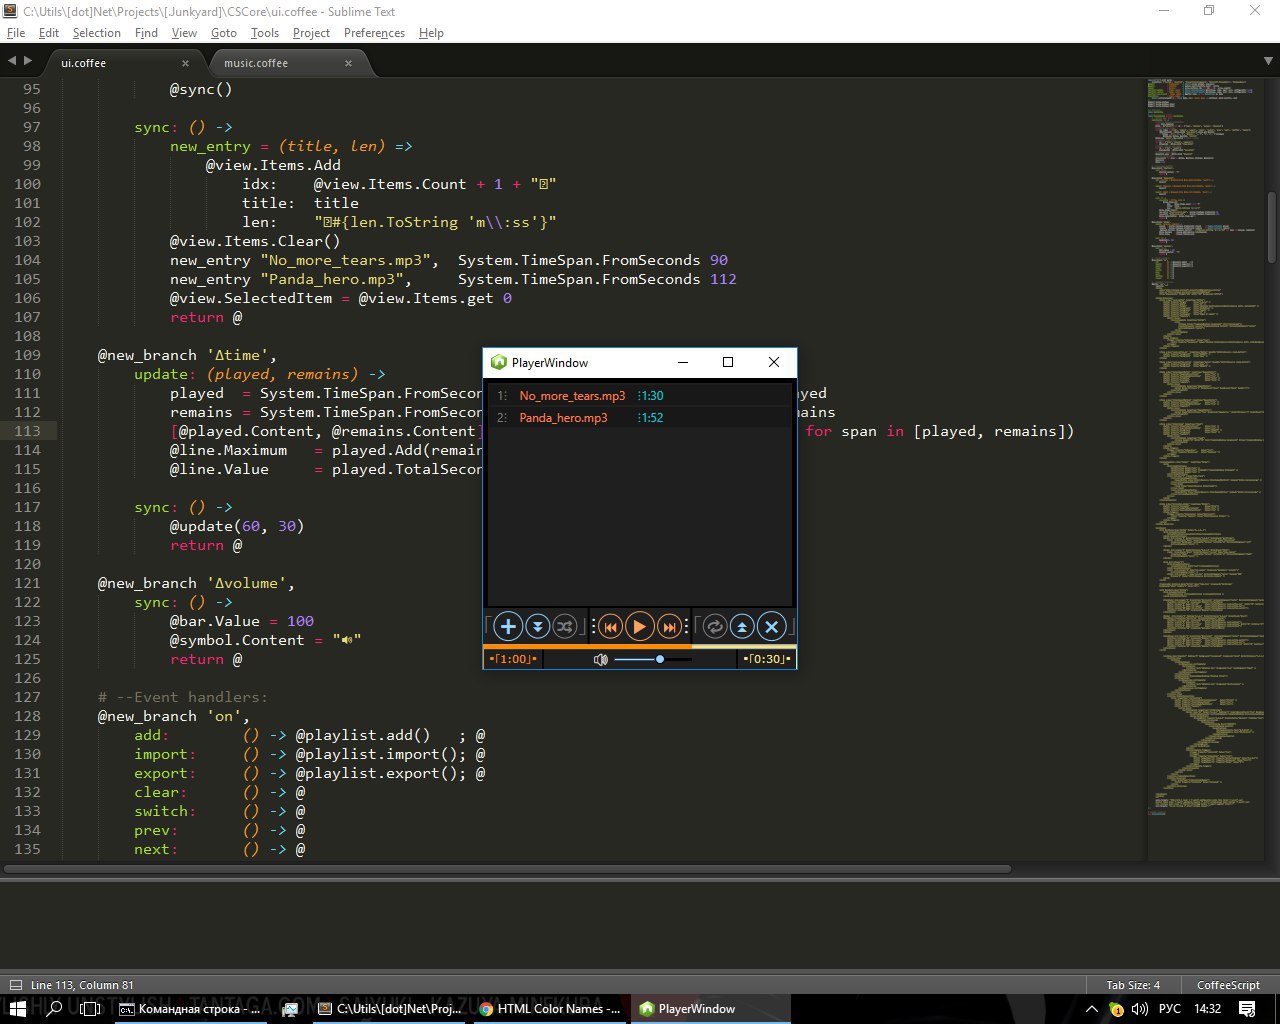
Task: Toggle shuffle mode in PlayerWindow
Action: point(564,627)
